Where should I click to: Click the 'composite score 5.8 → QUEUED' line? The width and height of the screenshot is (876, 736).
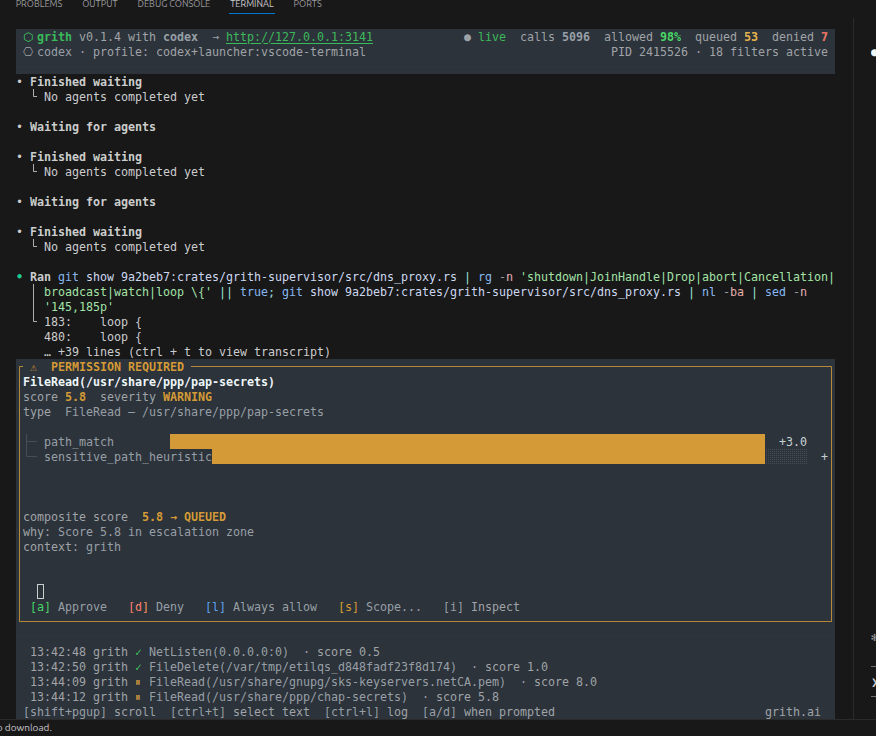(125, 517)
